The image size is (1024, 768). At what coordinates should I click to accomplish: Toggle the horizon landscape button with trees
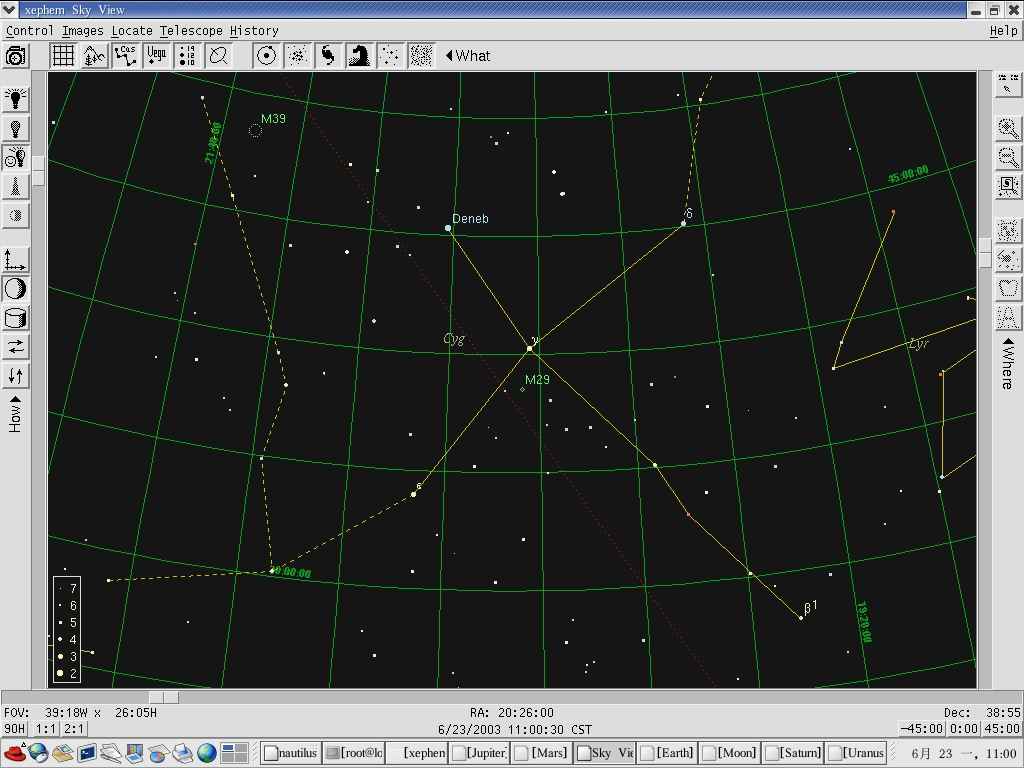(94, 56)
